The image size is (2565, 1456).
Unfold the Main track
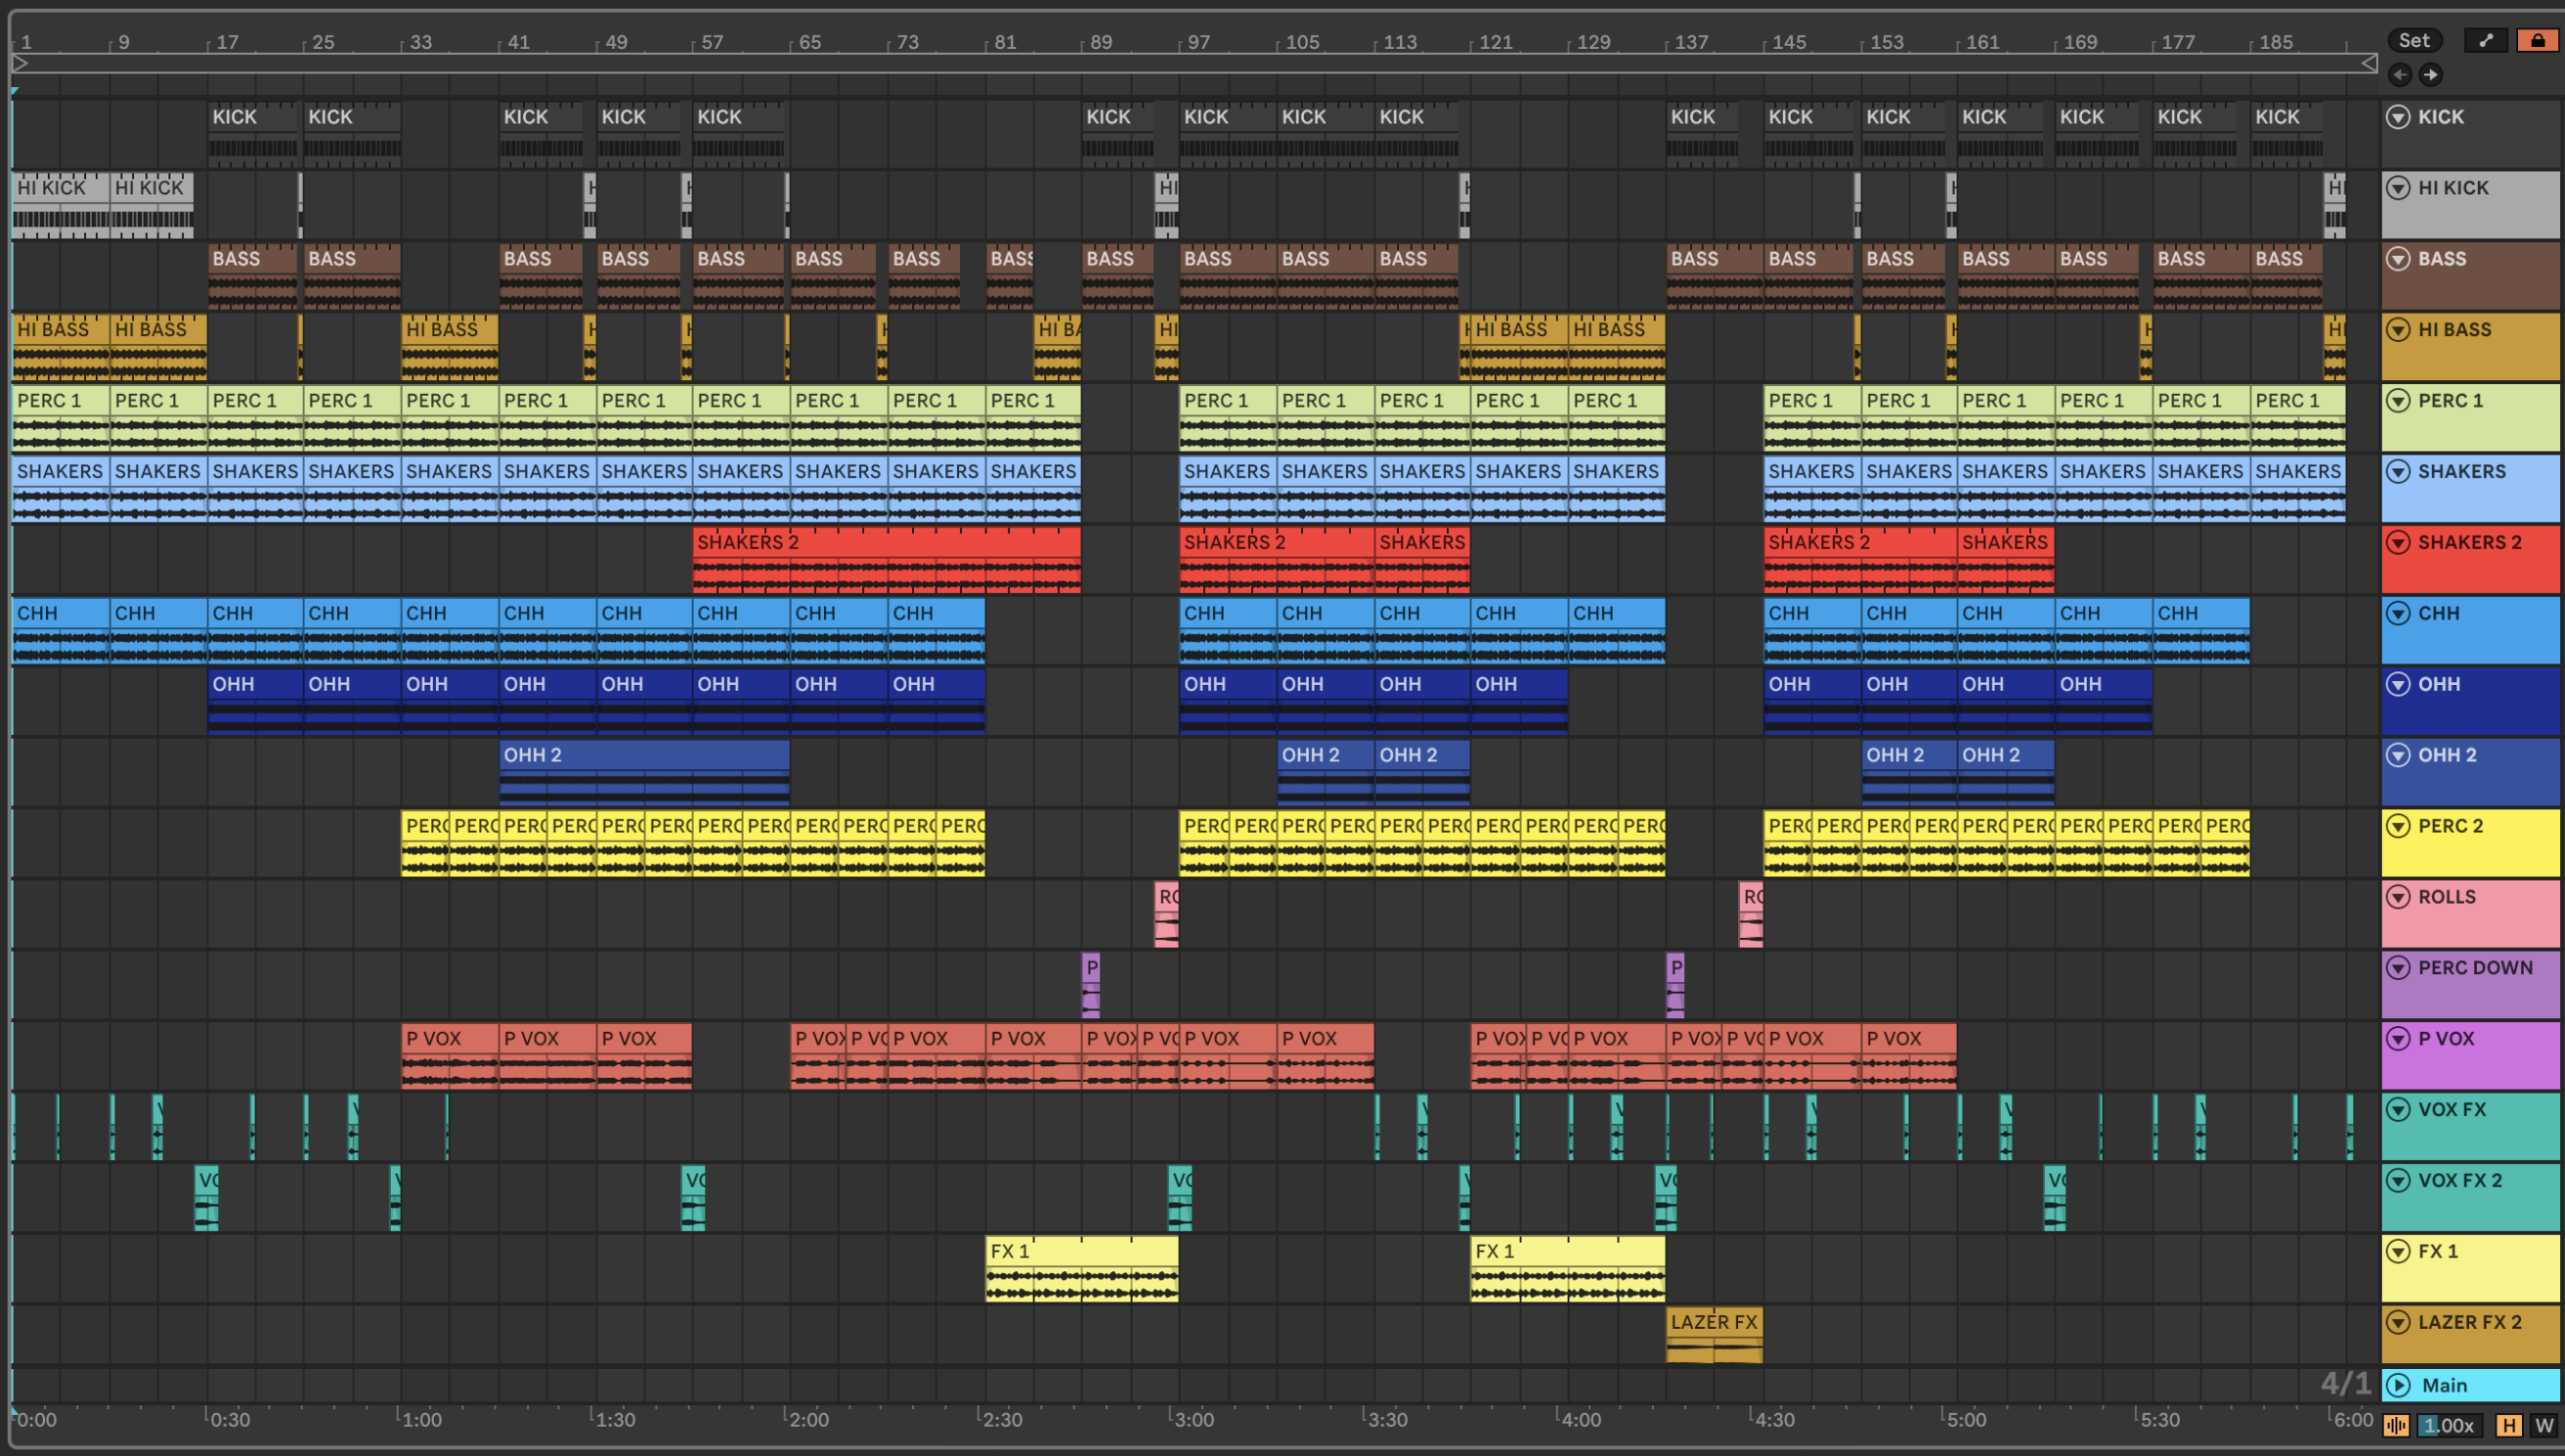(2398, 1385)
